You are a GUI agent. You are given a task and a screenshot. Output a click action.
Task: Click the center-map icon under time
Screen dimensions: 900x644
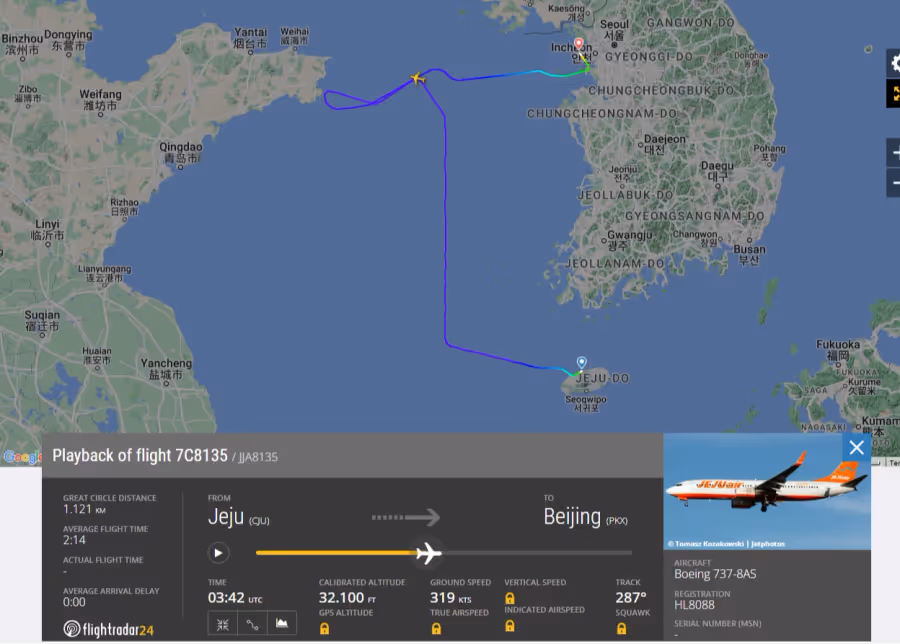223,624
